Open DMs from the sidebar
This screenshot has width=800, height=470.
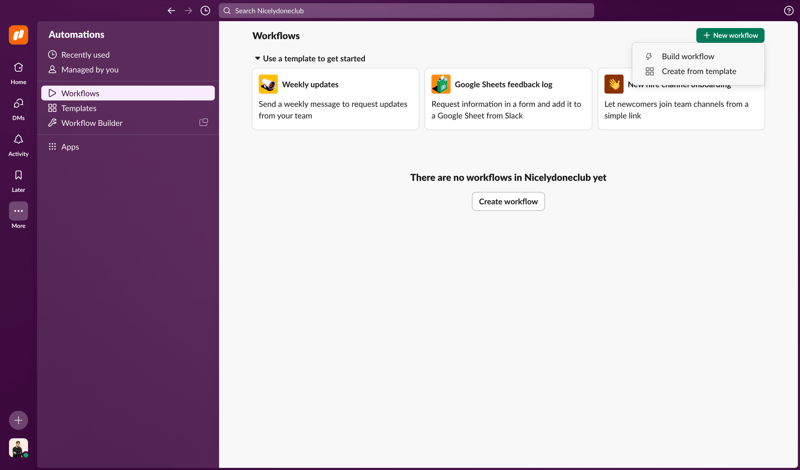pyautogui.click(x=18, y=109)
